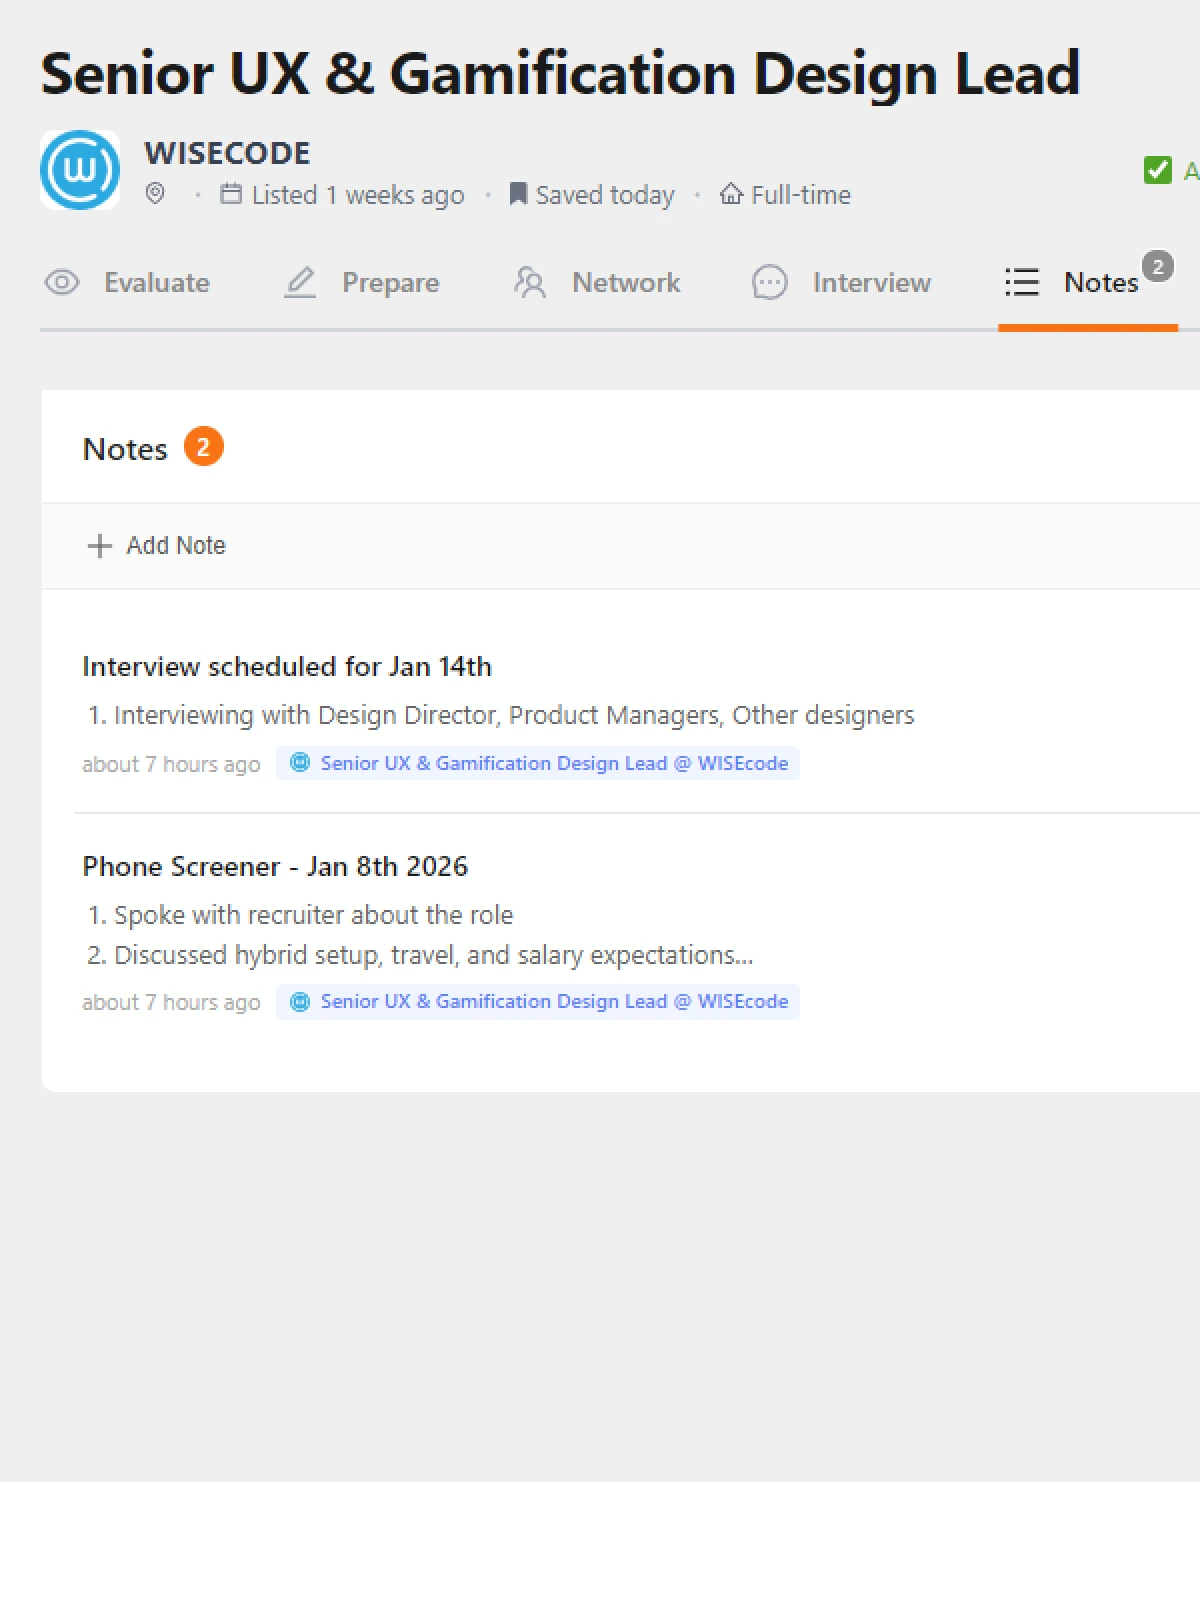Click the gray 2 badge on Notes tab

pyautogui.click(x=1158, y=266)
